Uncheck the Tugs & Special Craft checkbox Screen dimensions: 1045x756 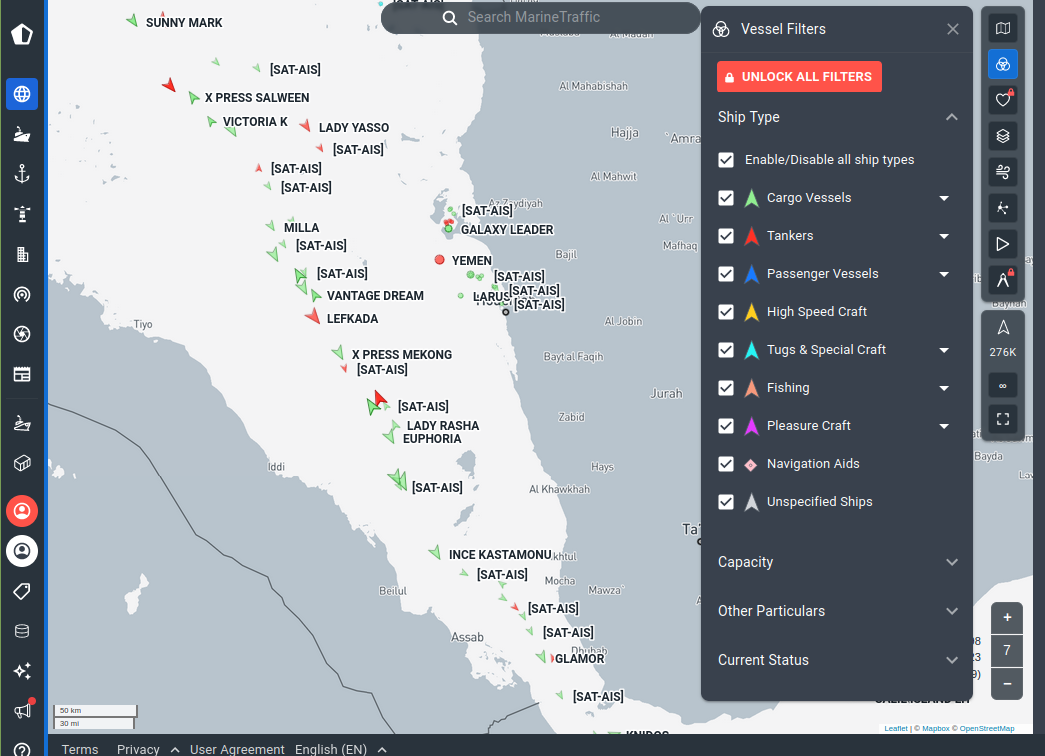click(x=726, y=350)
